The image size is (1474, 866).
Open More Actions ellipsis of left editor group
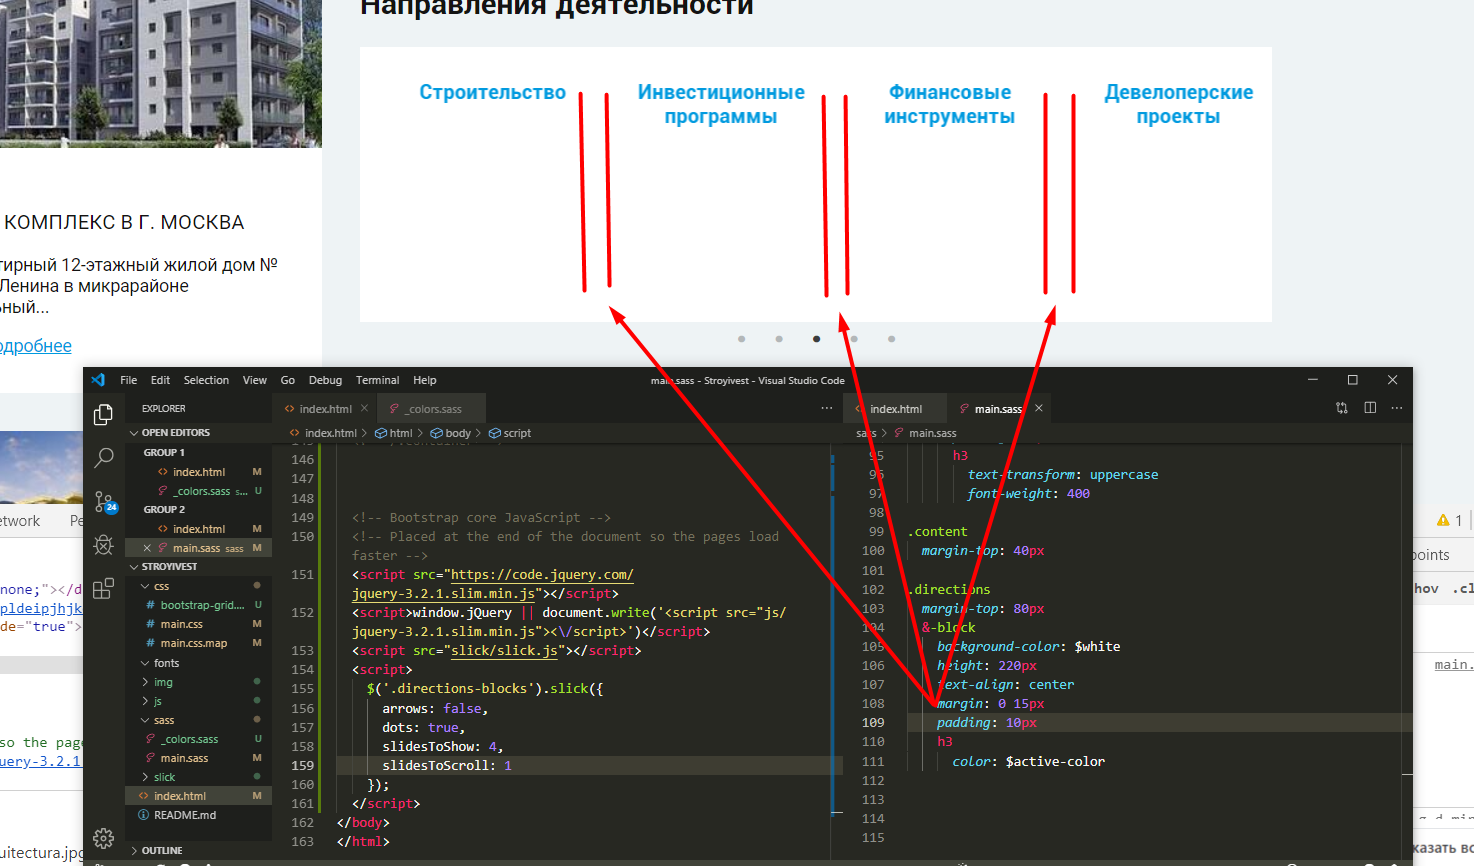point(827,408)
